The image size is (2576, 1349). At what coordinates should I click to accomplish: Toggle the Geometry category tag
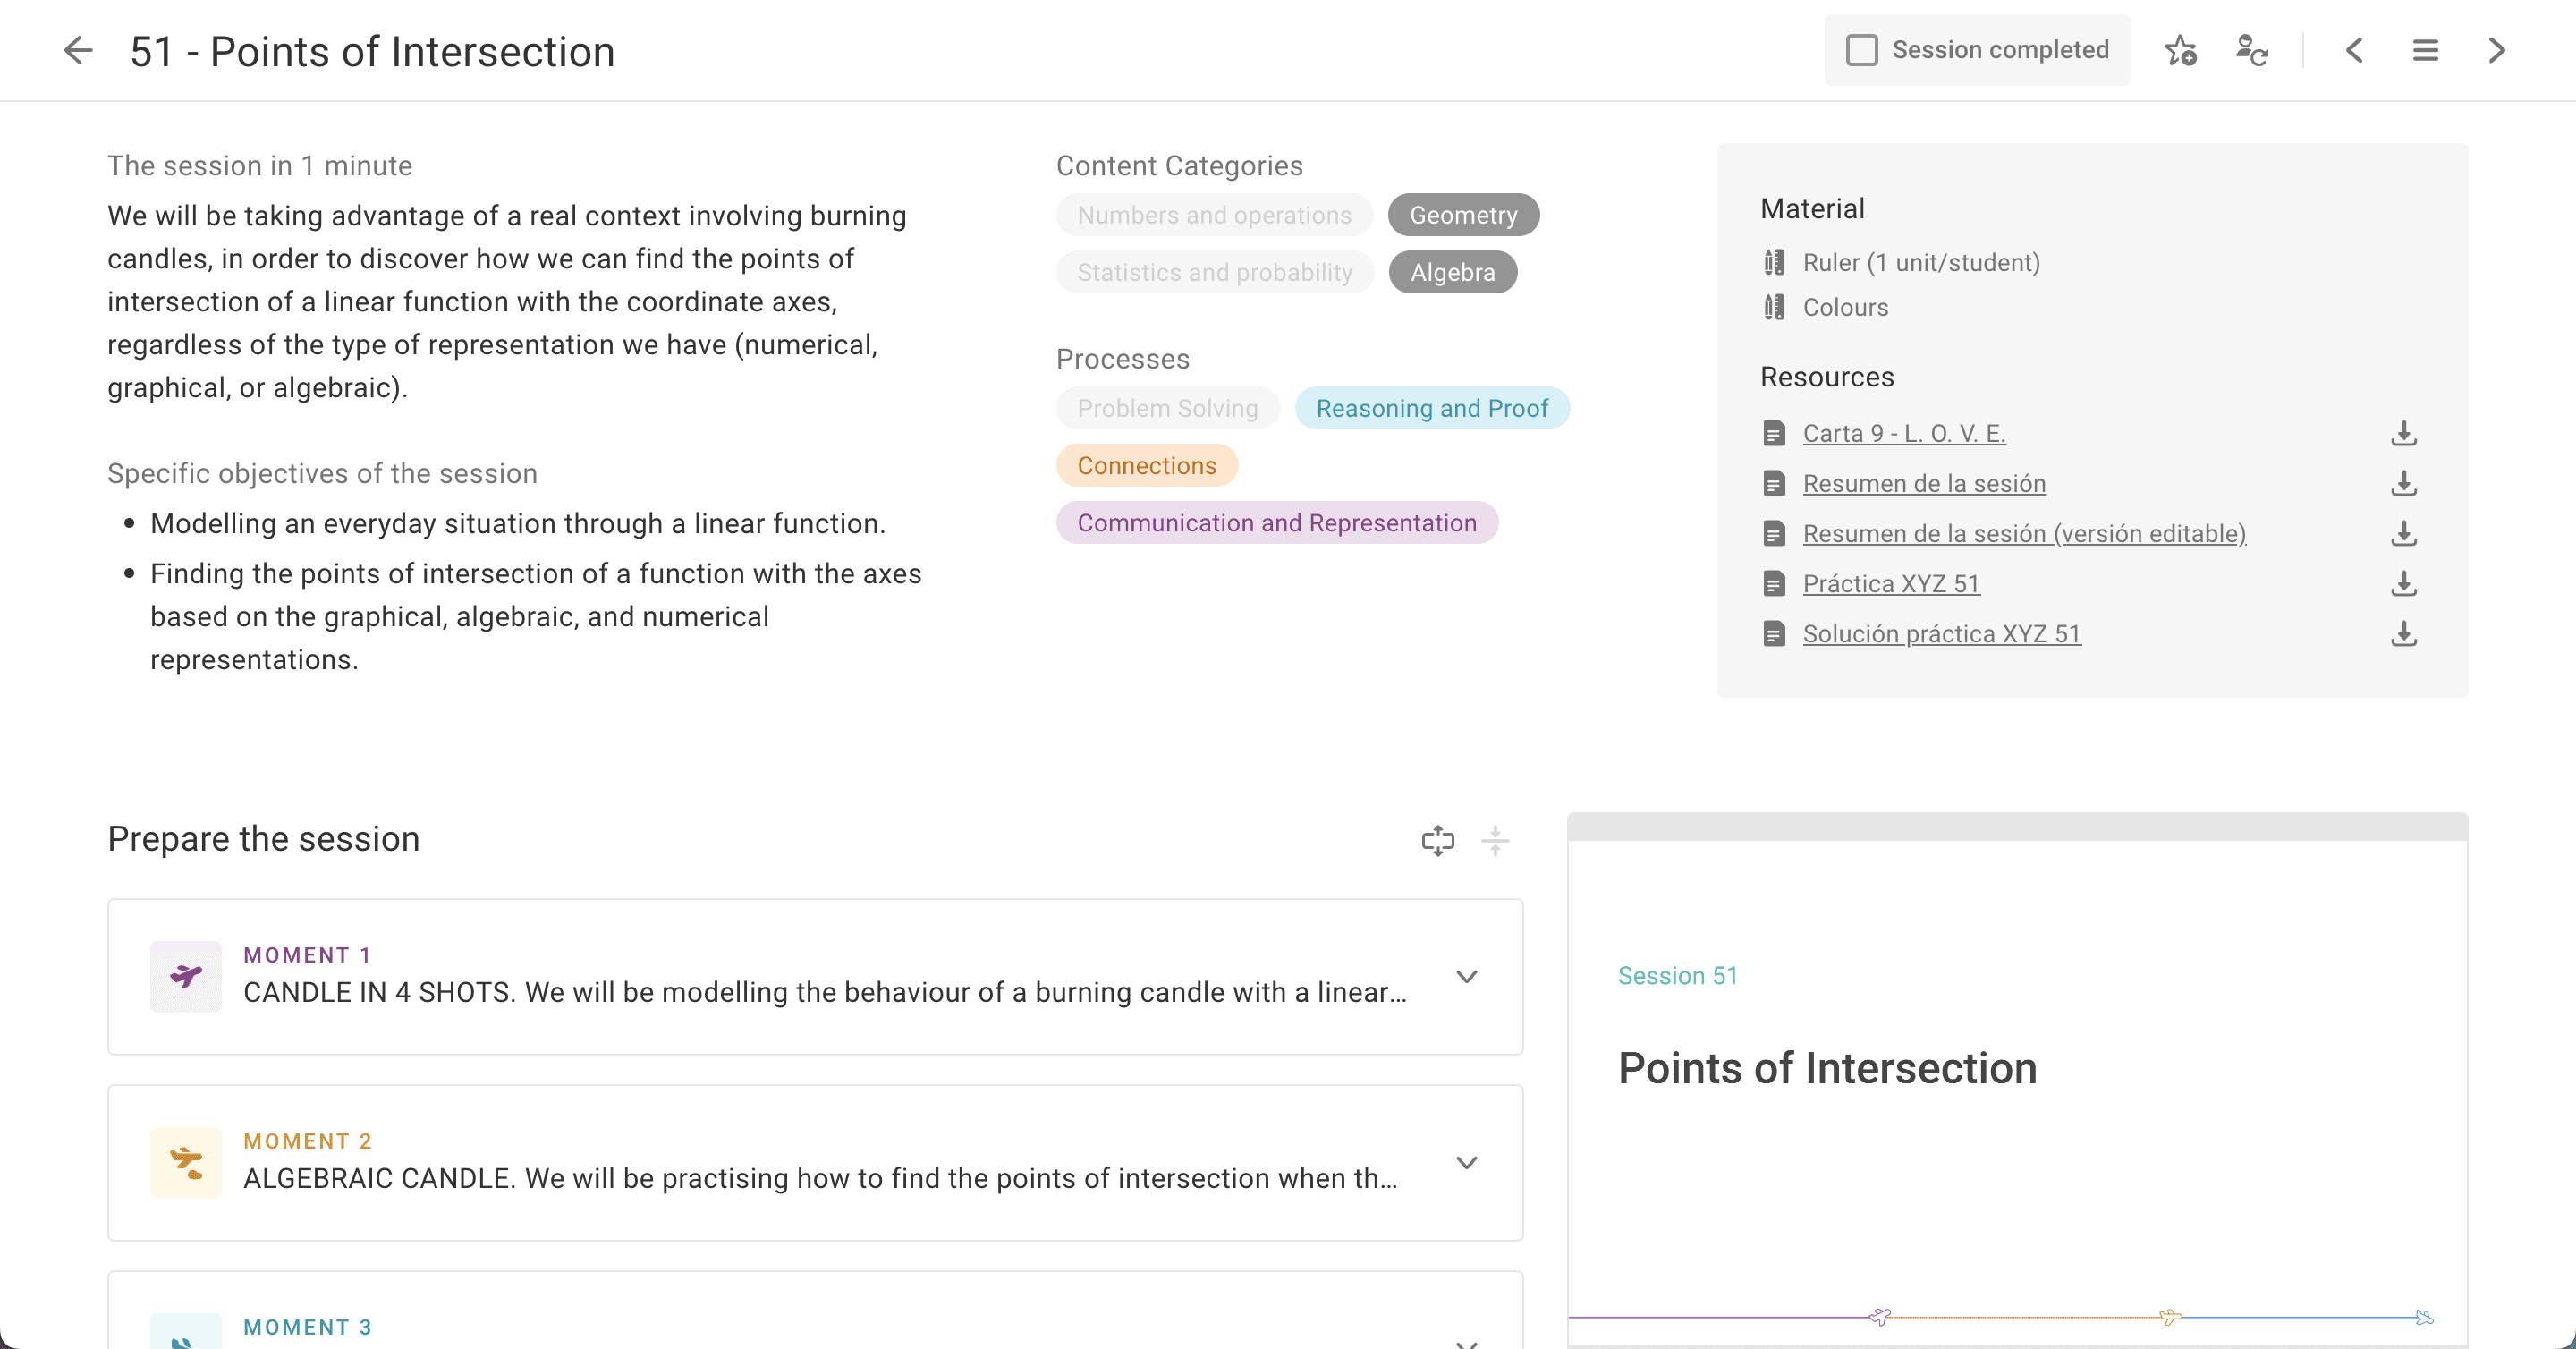(1462, 215)
